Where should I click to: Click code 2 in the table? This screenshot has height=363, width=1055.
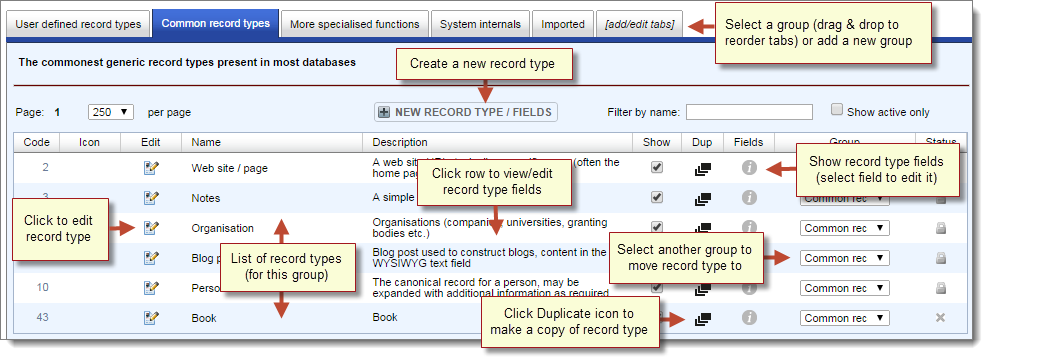point(45,167)
